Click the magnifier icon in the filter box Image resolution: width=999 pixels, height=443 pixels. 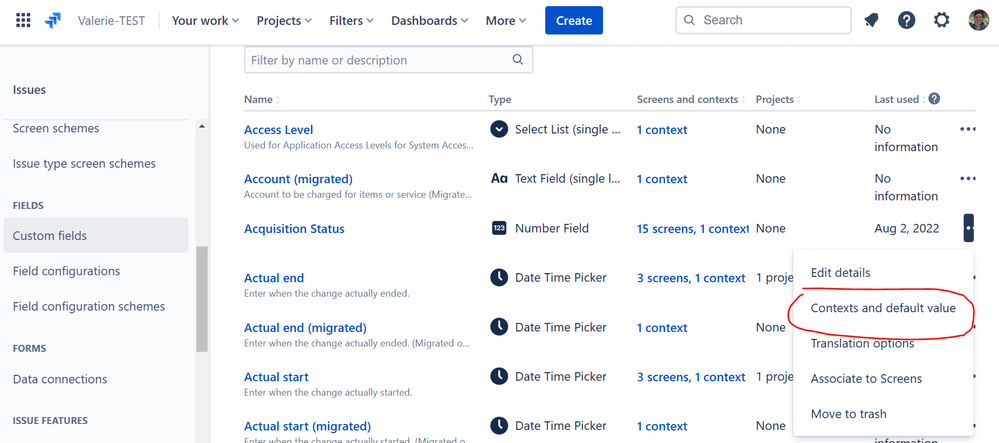(x=518, y=60)
